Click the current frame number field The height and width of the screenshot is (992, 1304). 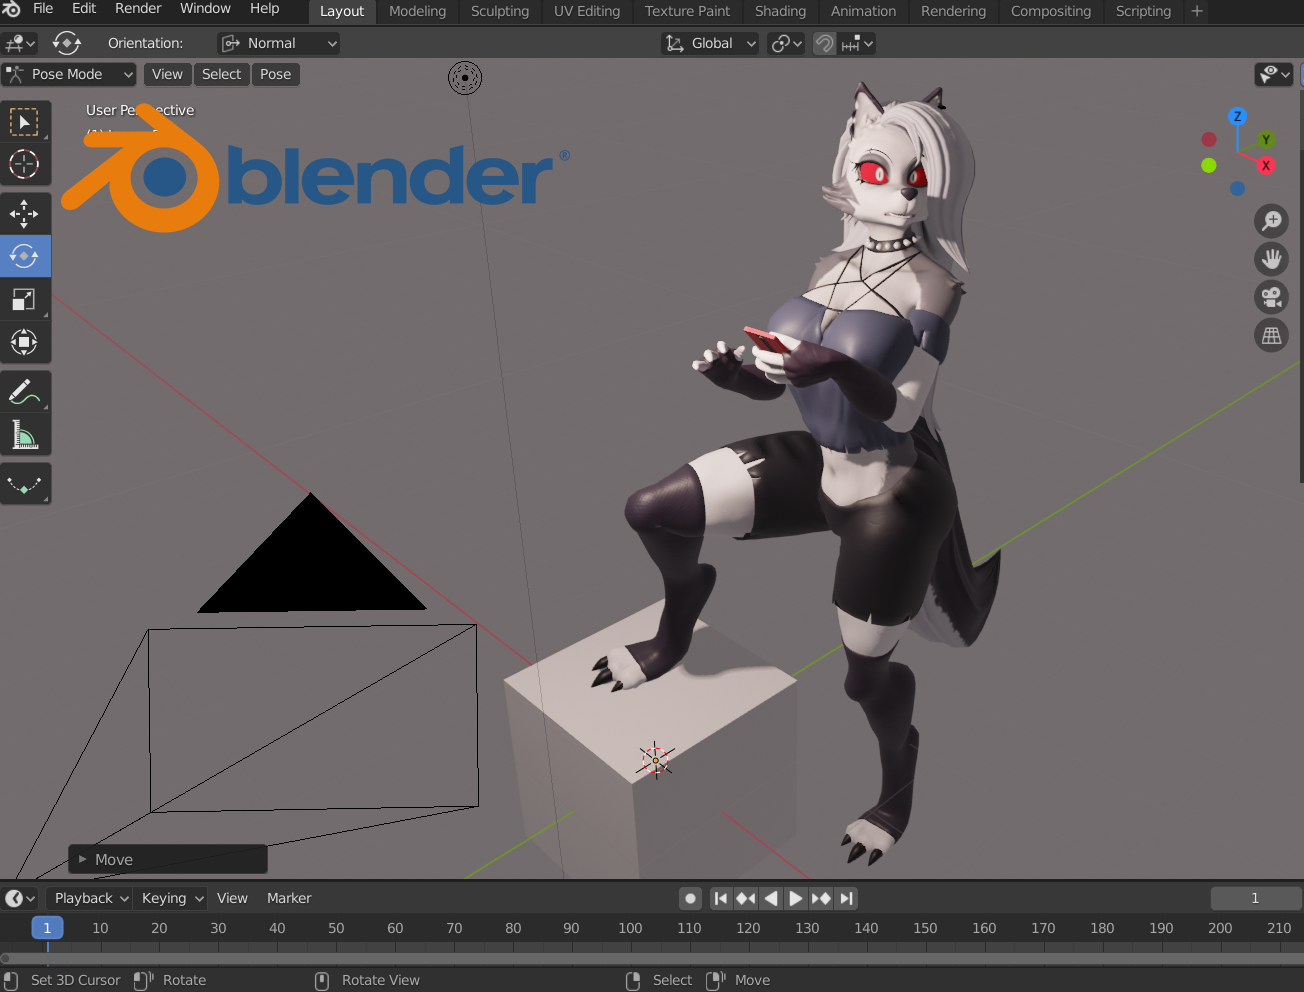pos(1255,898)
